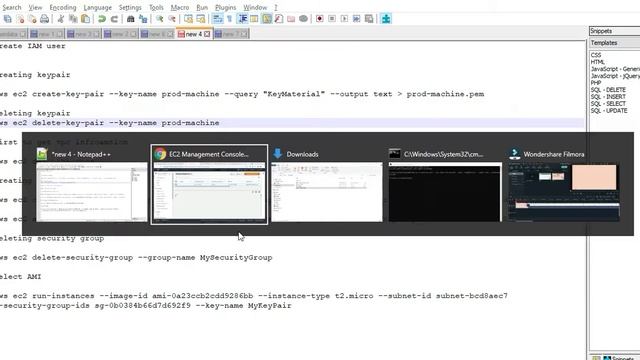Click the Cut scissors icon
640x360 pixels.
click(61, 19)
